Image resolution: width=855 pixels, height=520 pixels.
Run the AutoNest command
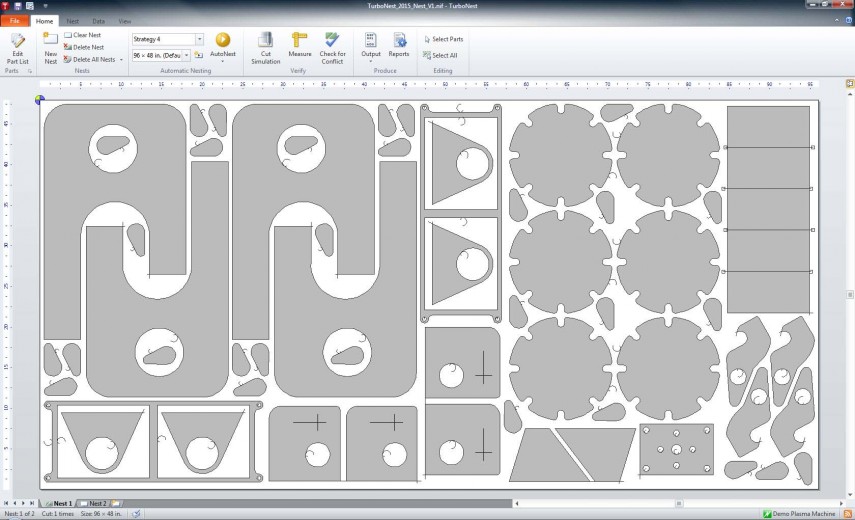coord(222,48)
